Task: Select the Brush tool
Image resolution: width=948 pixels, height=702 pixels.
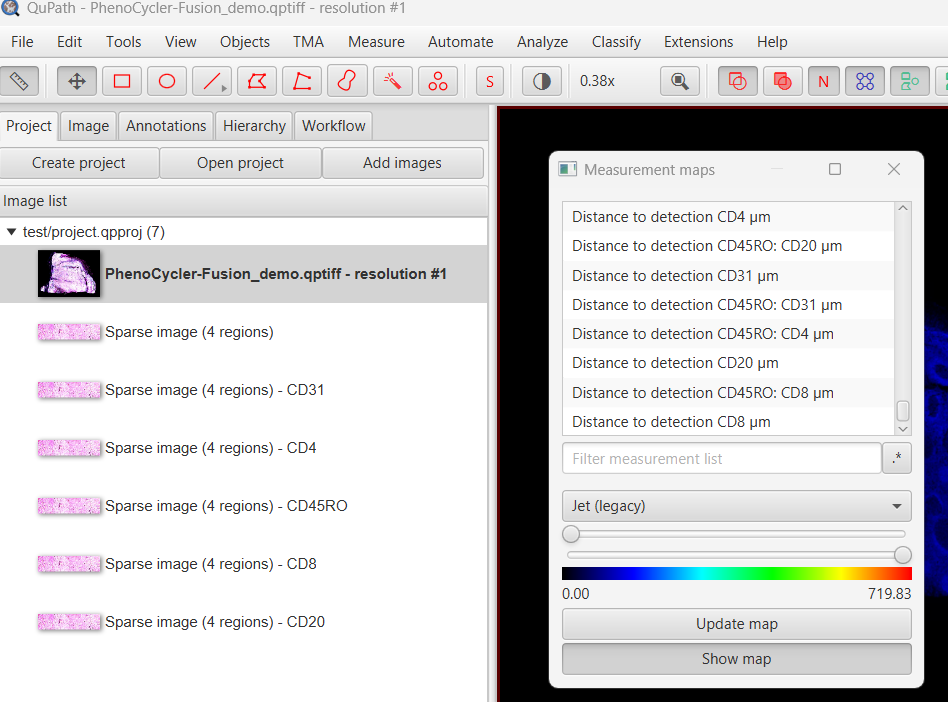Action: point(347,81)
